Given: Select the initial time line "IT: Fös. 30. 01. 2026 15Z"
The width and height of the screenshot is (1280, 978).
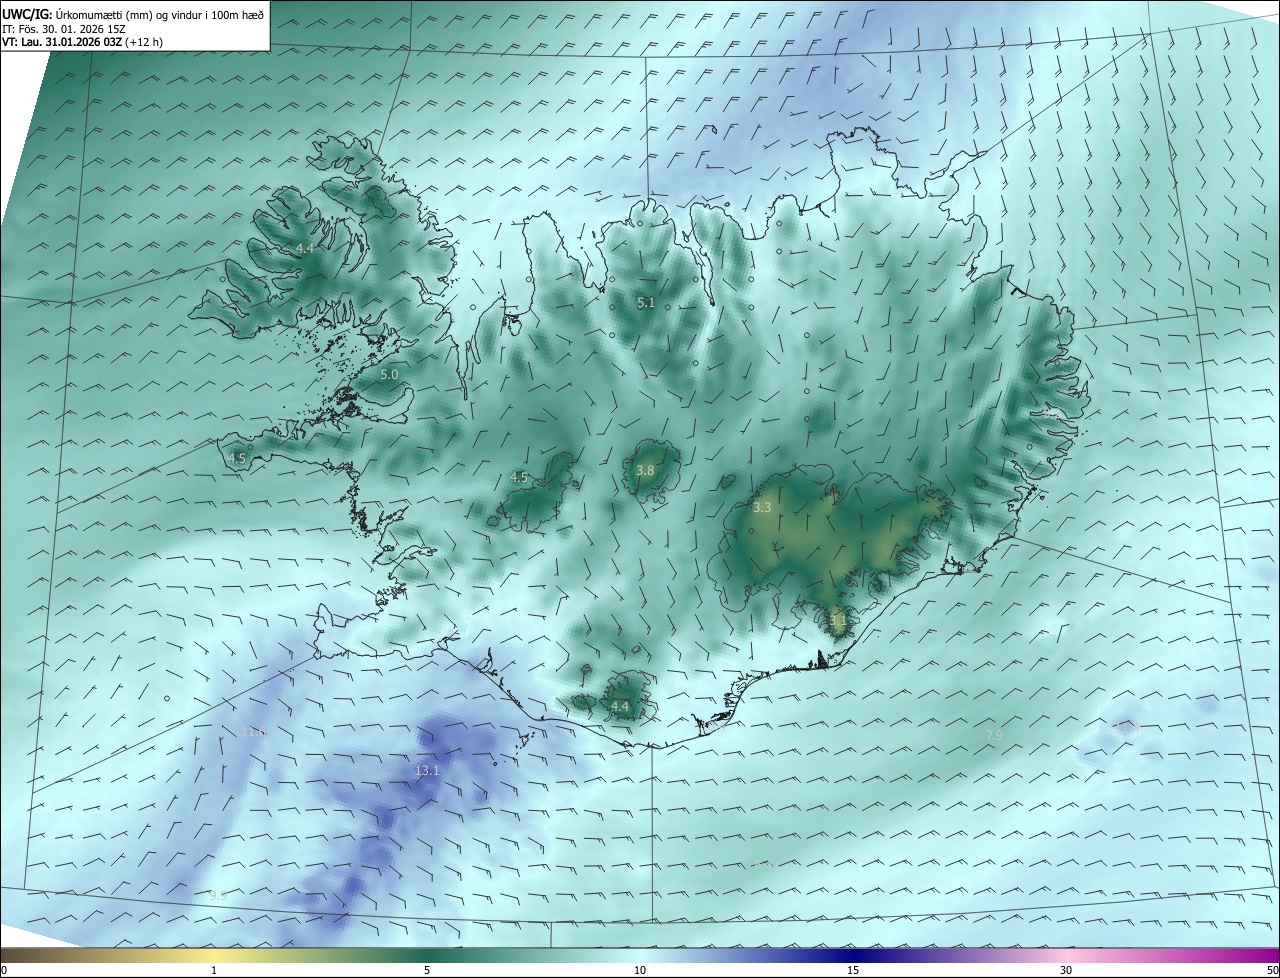Looking at the screenshot, I should pos(63,28).
